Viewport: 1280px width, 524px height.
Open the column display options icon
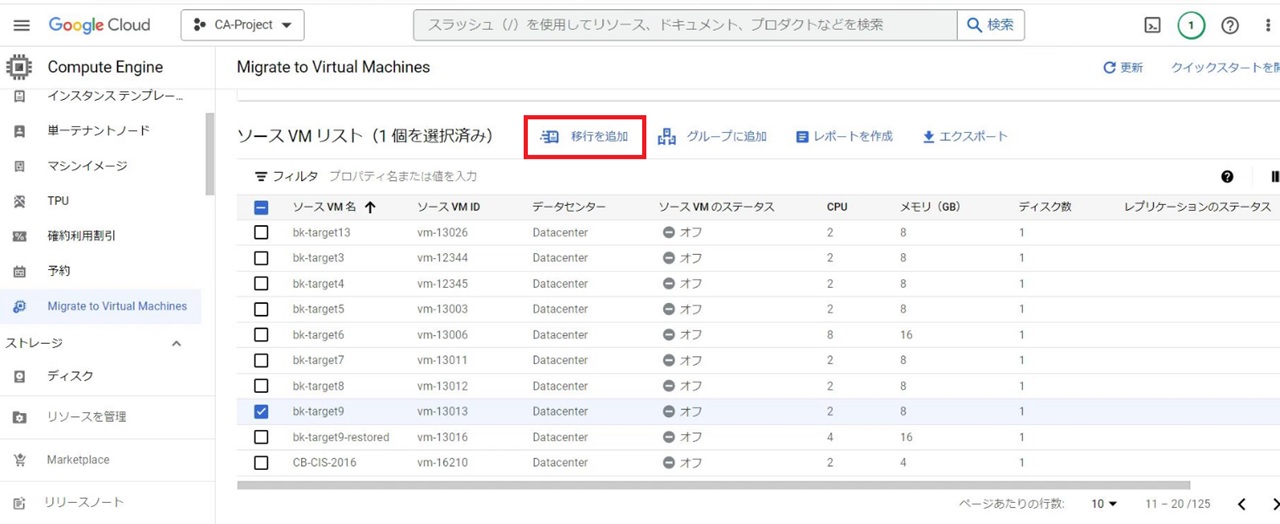(x=1274, y=177)
